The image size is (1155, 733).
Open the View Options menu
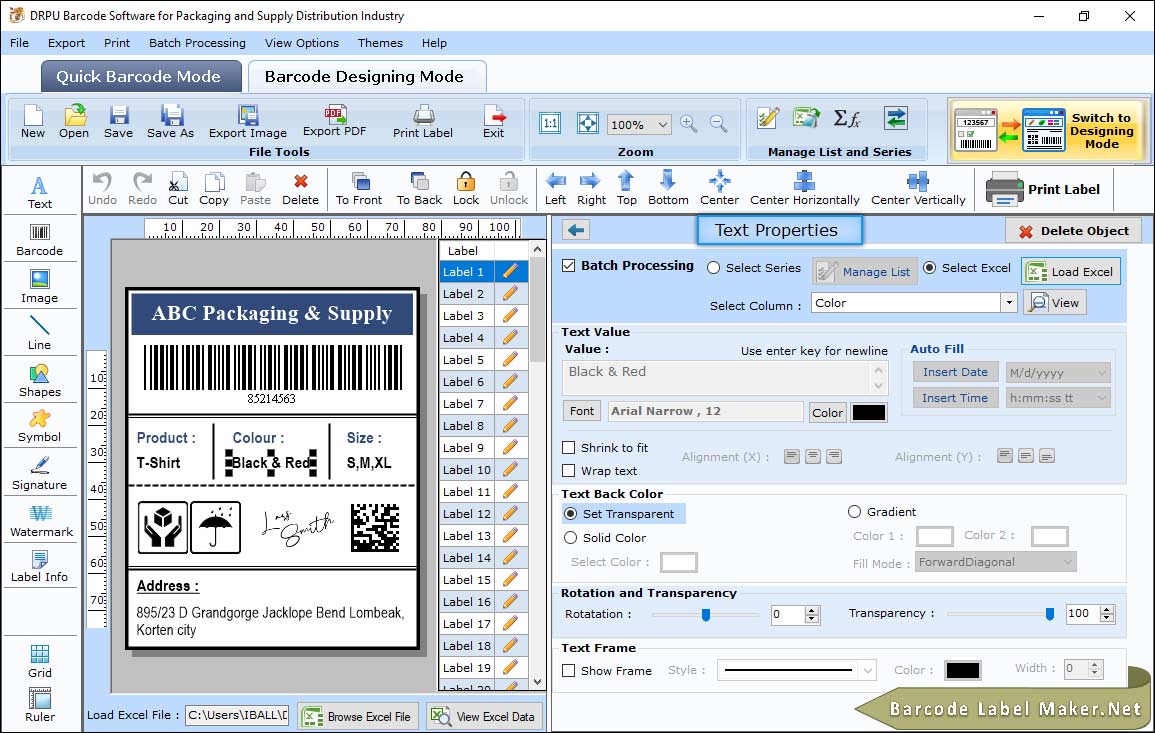[x=302, y=43]
